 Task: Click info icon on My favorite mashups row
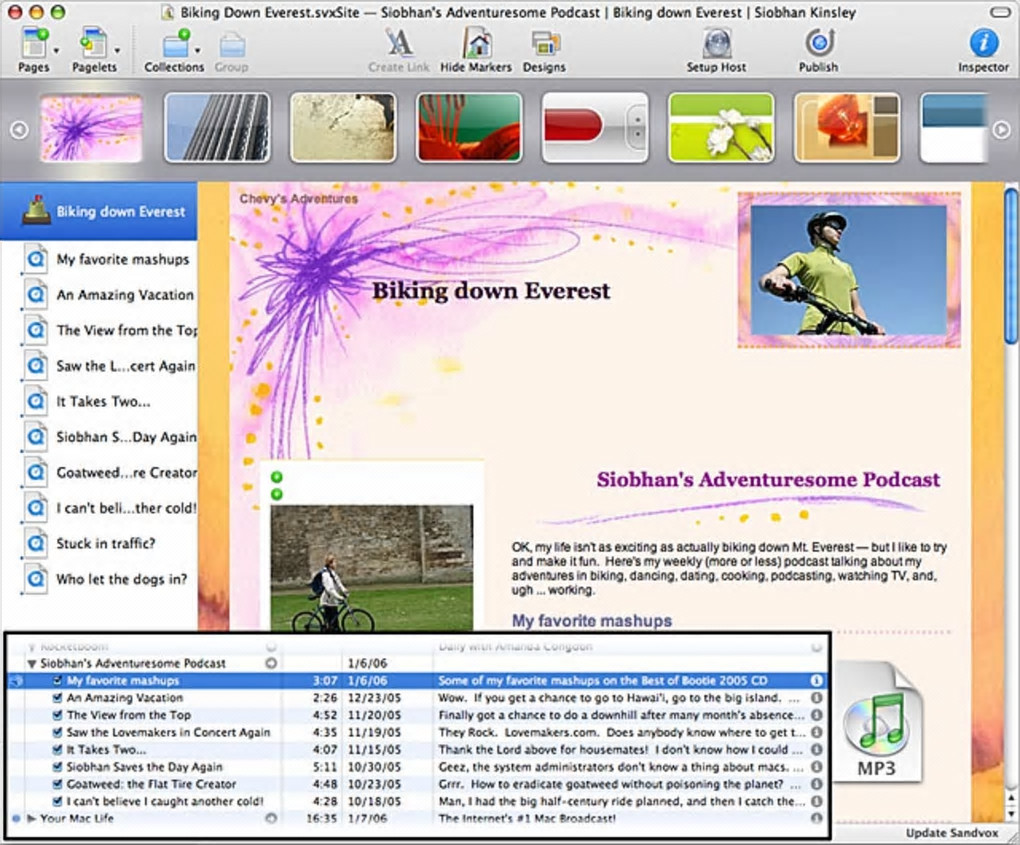click(816, 680)
